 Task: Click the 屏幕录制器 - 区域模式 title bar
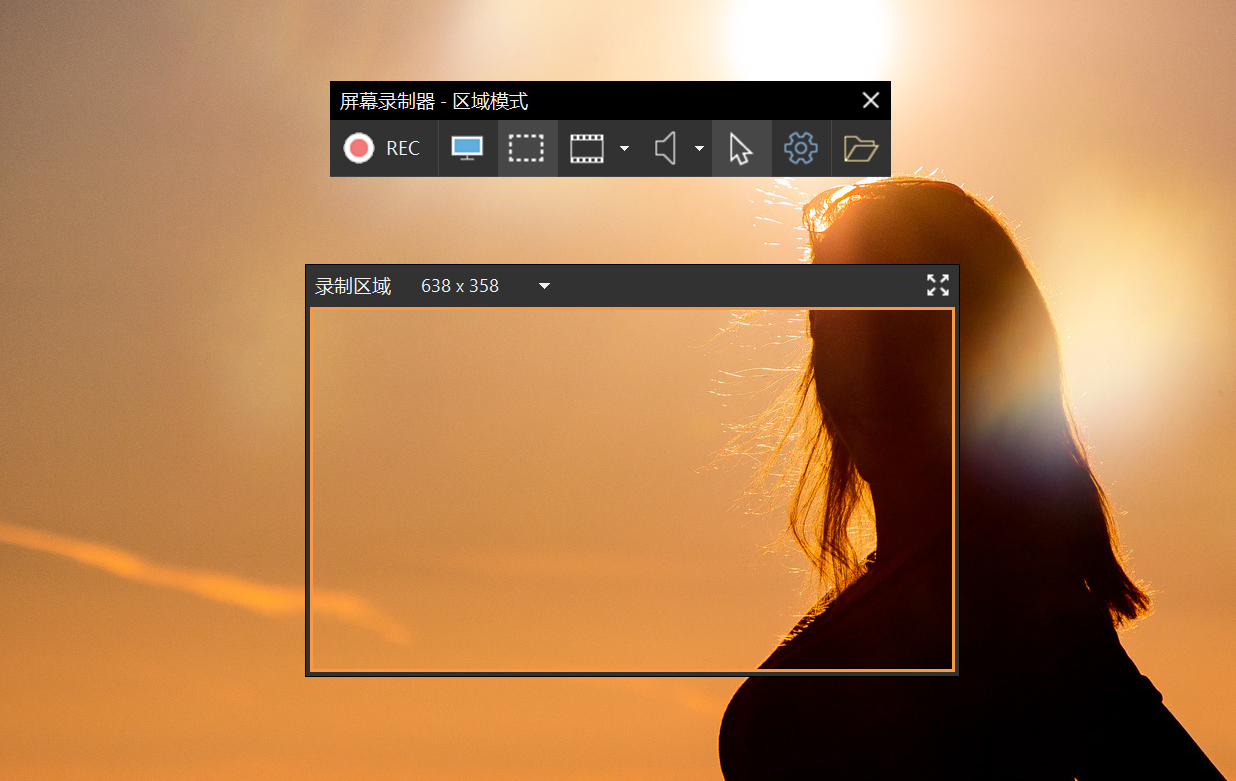click(434, 101)
